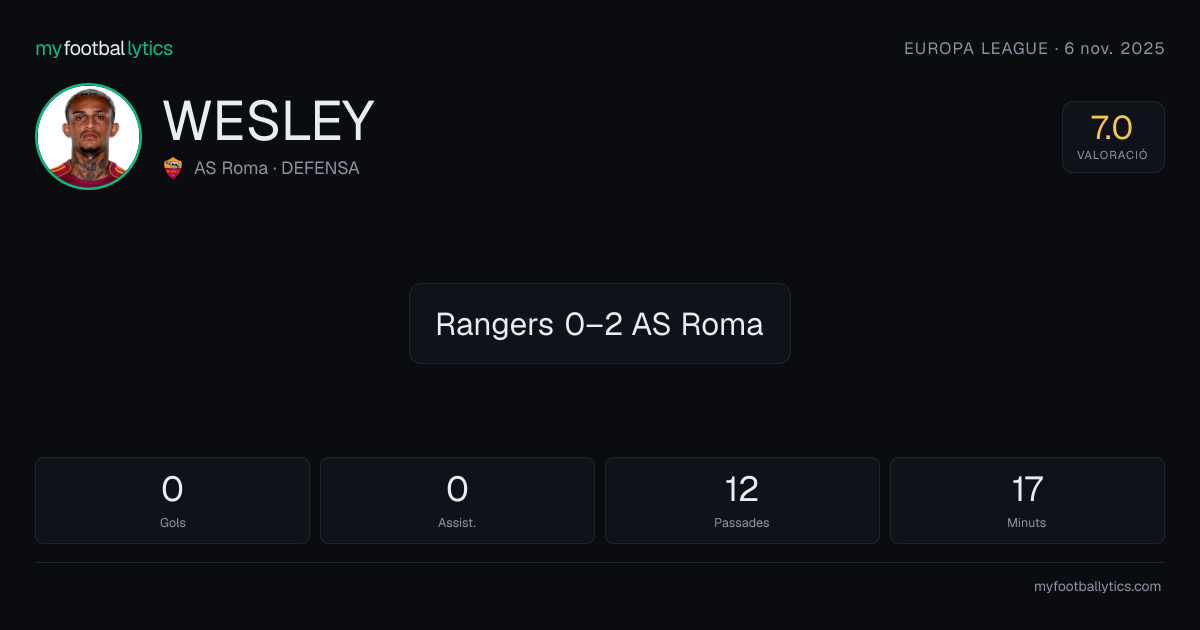Click the number 17 minutes value
Image resolution: width=1200 pixels, height=630 pixels.
[x=1027, y=489]
